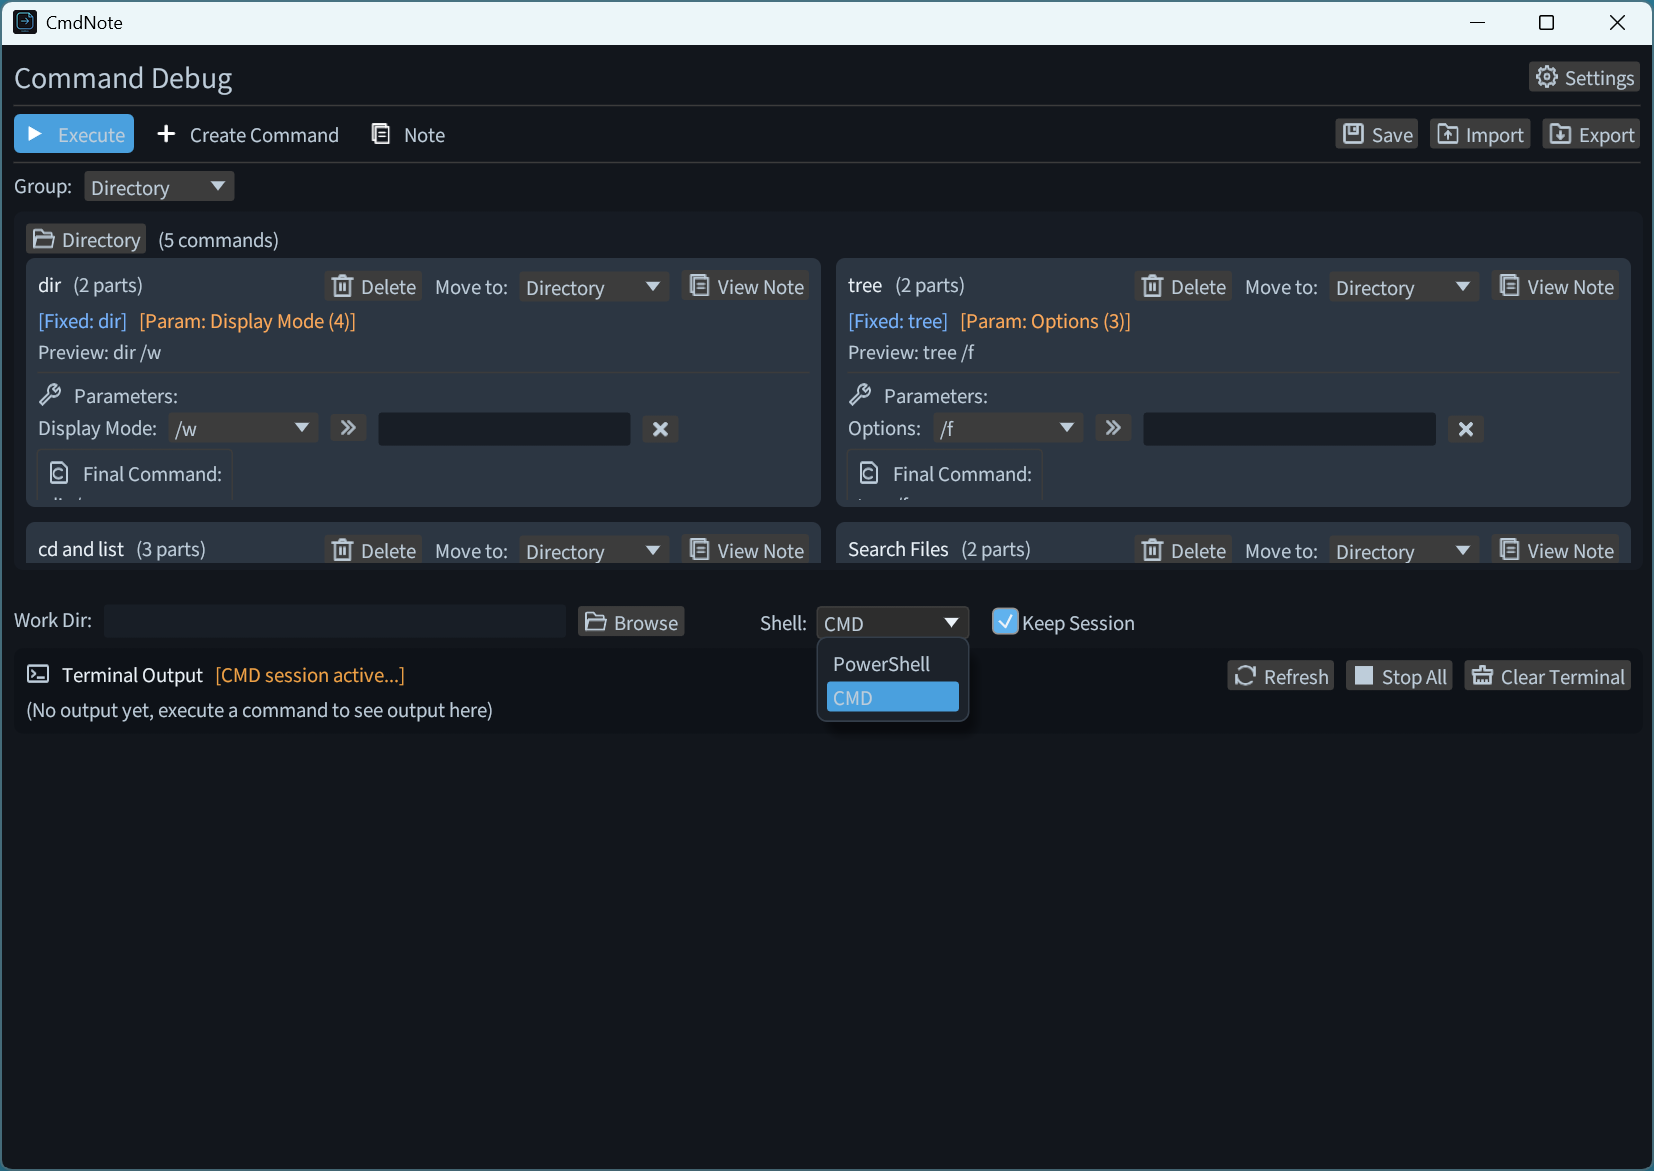Click custom value field for tree Options
1654x1171 pixels.
pos(1289,429)
